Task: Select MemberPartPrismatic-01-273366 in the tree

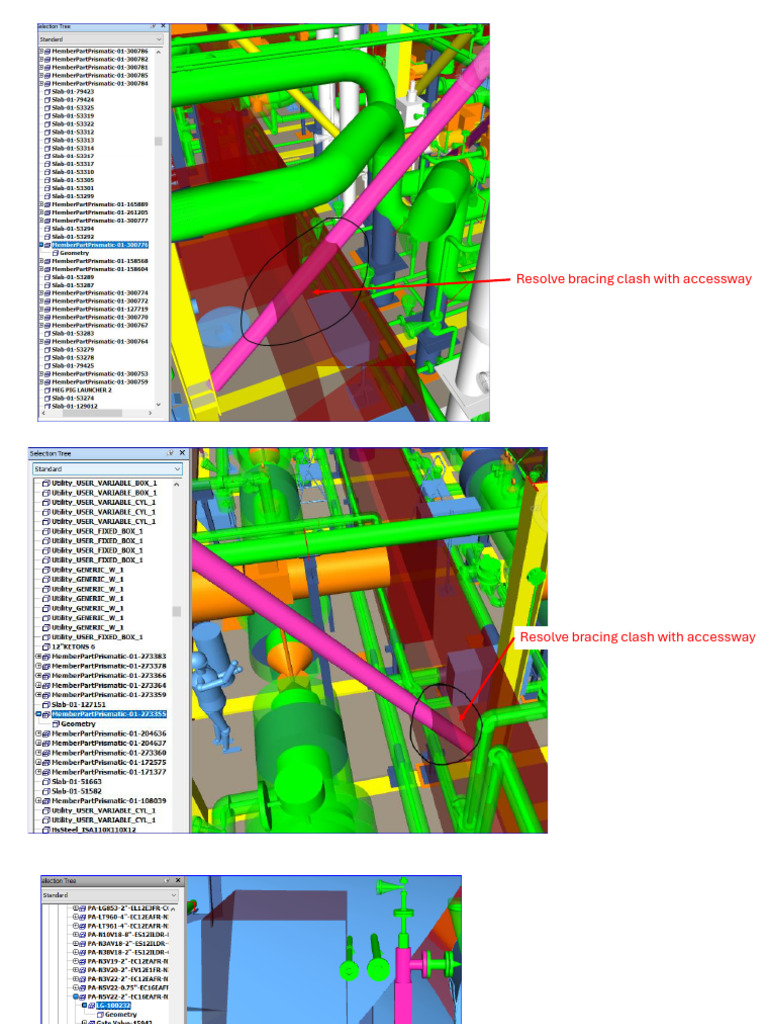Action: 109,676
